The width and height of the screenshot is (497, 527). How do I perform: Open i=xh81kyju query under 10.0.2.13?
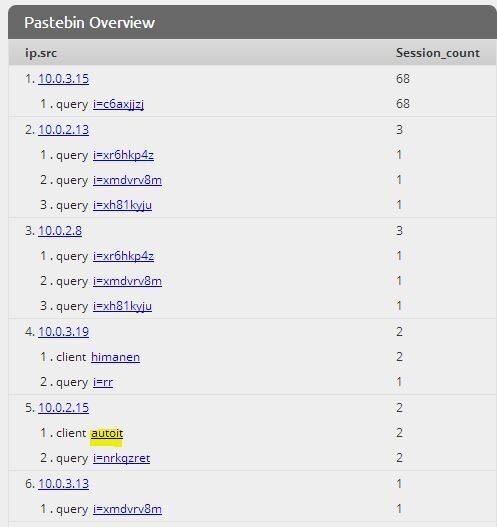pos(122,205)
